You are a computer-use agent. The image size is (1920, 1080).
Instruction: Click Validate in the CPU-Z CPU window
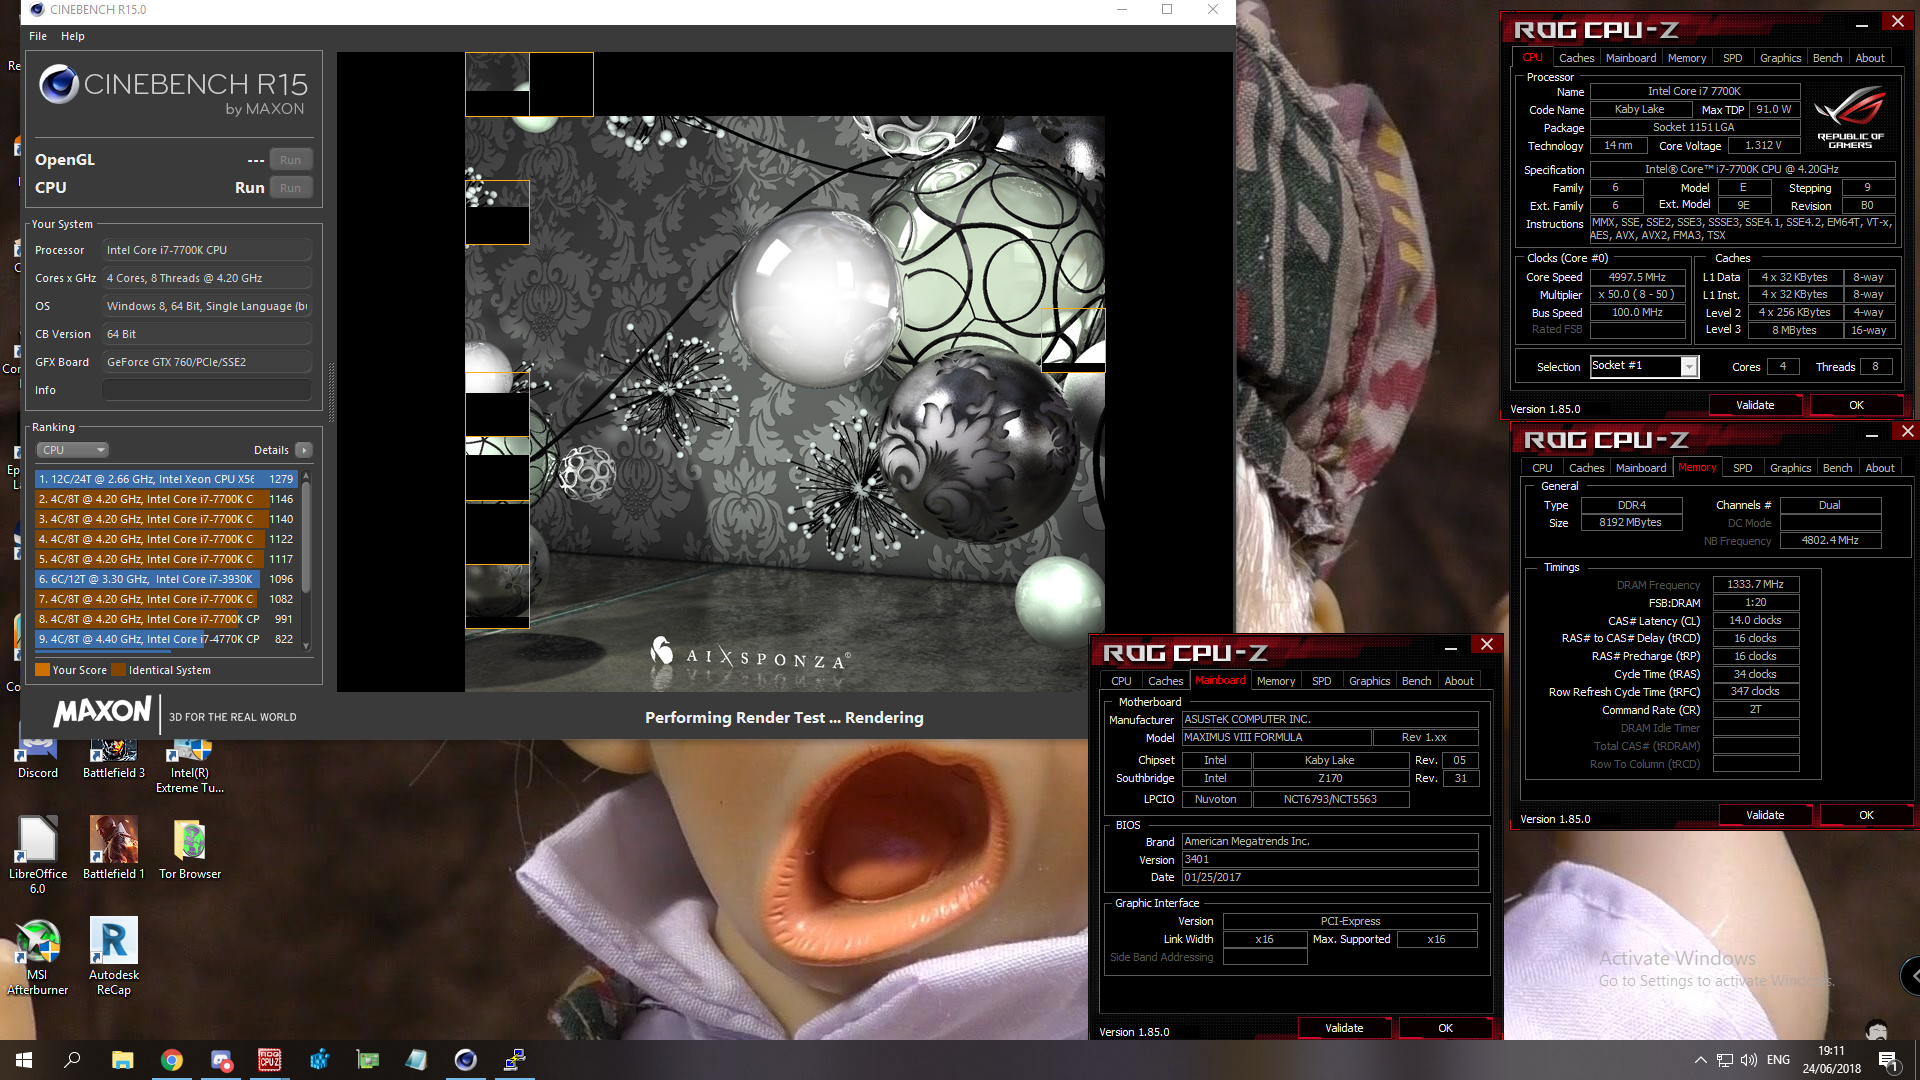tap(1755, 405)
